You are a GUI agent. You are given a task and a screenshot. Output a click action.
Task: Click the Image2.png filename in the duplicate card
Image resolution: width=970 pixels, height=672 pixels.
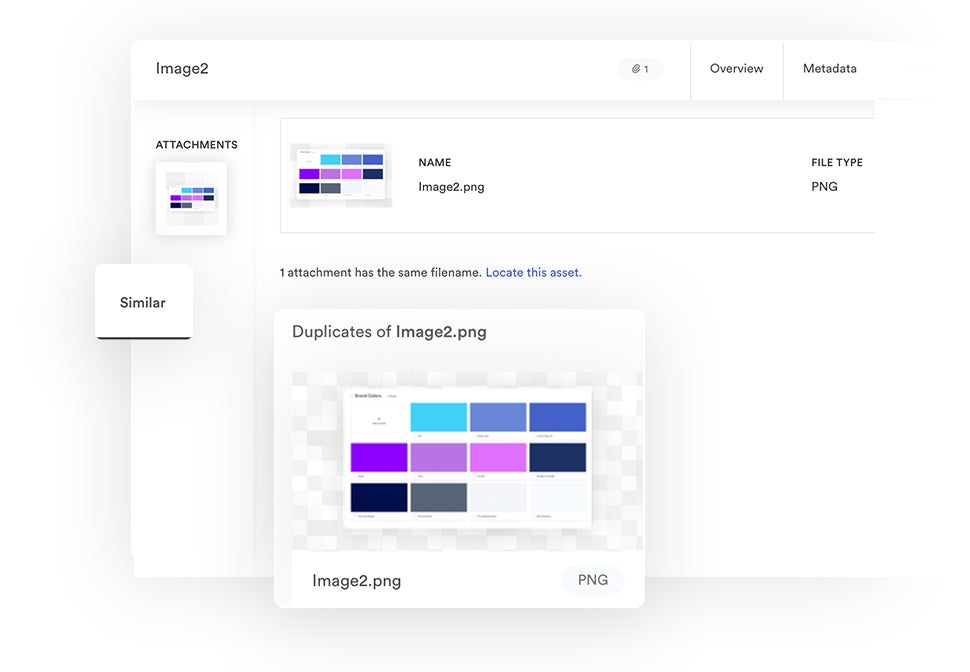click(x=356, y=580)
